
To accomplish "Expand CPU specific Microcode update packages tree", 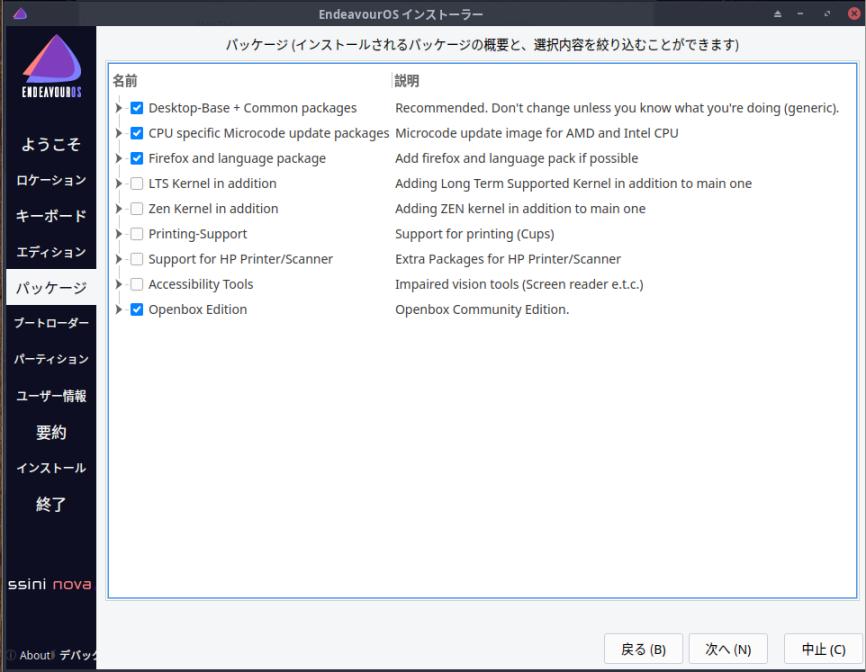I will coord(118,133).
